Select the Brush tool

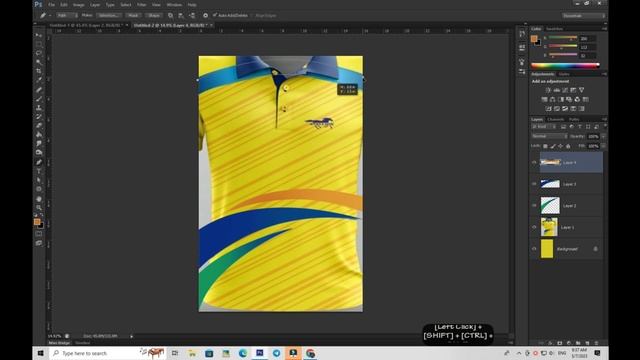pyautogui.click(x=39, y=99)
